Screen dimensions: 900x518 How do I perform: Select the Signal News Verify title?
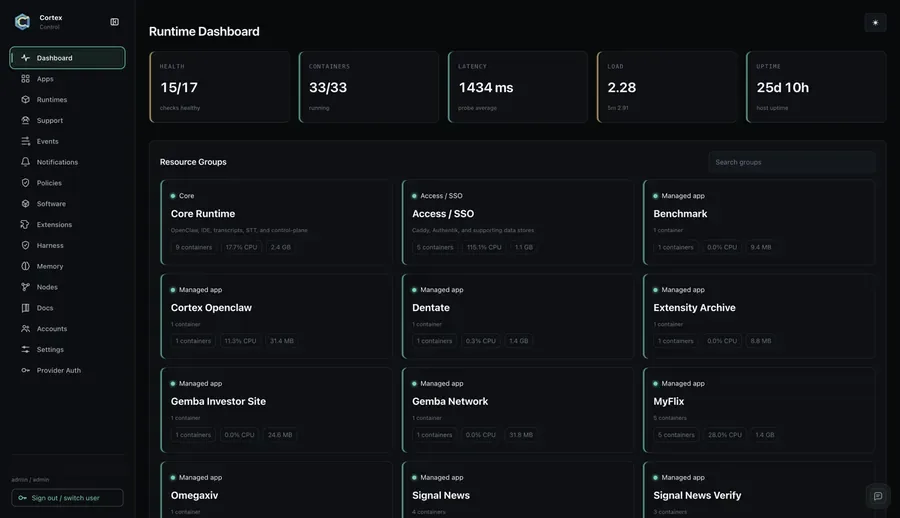[x=697, y=496]
